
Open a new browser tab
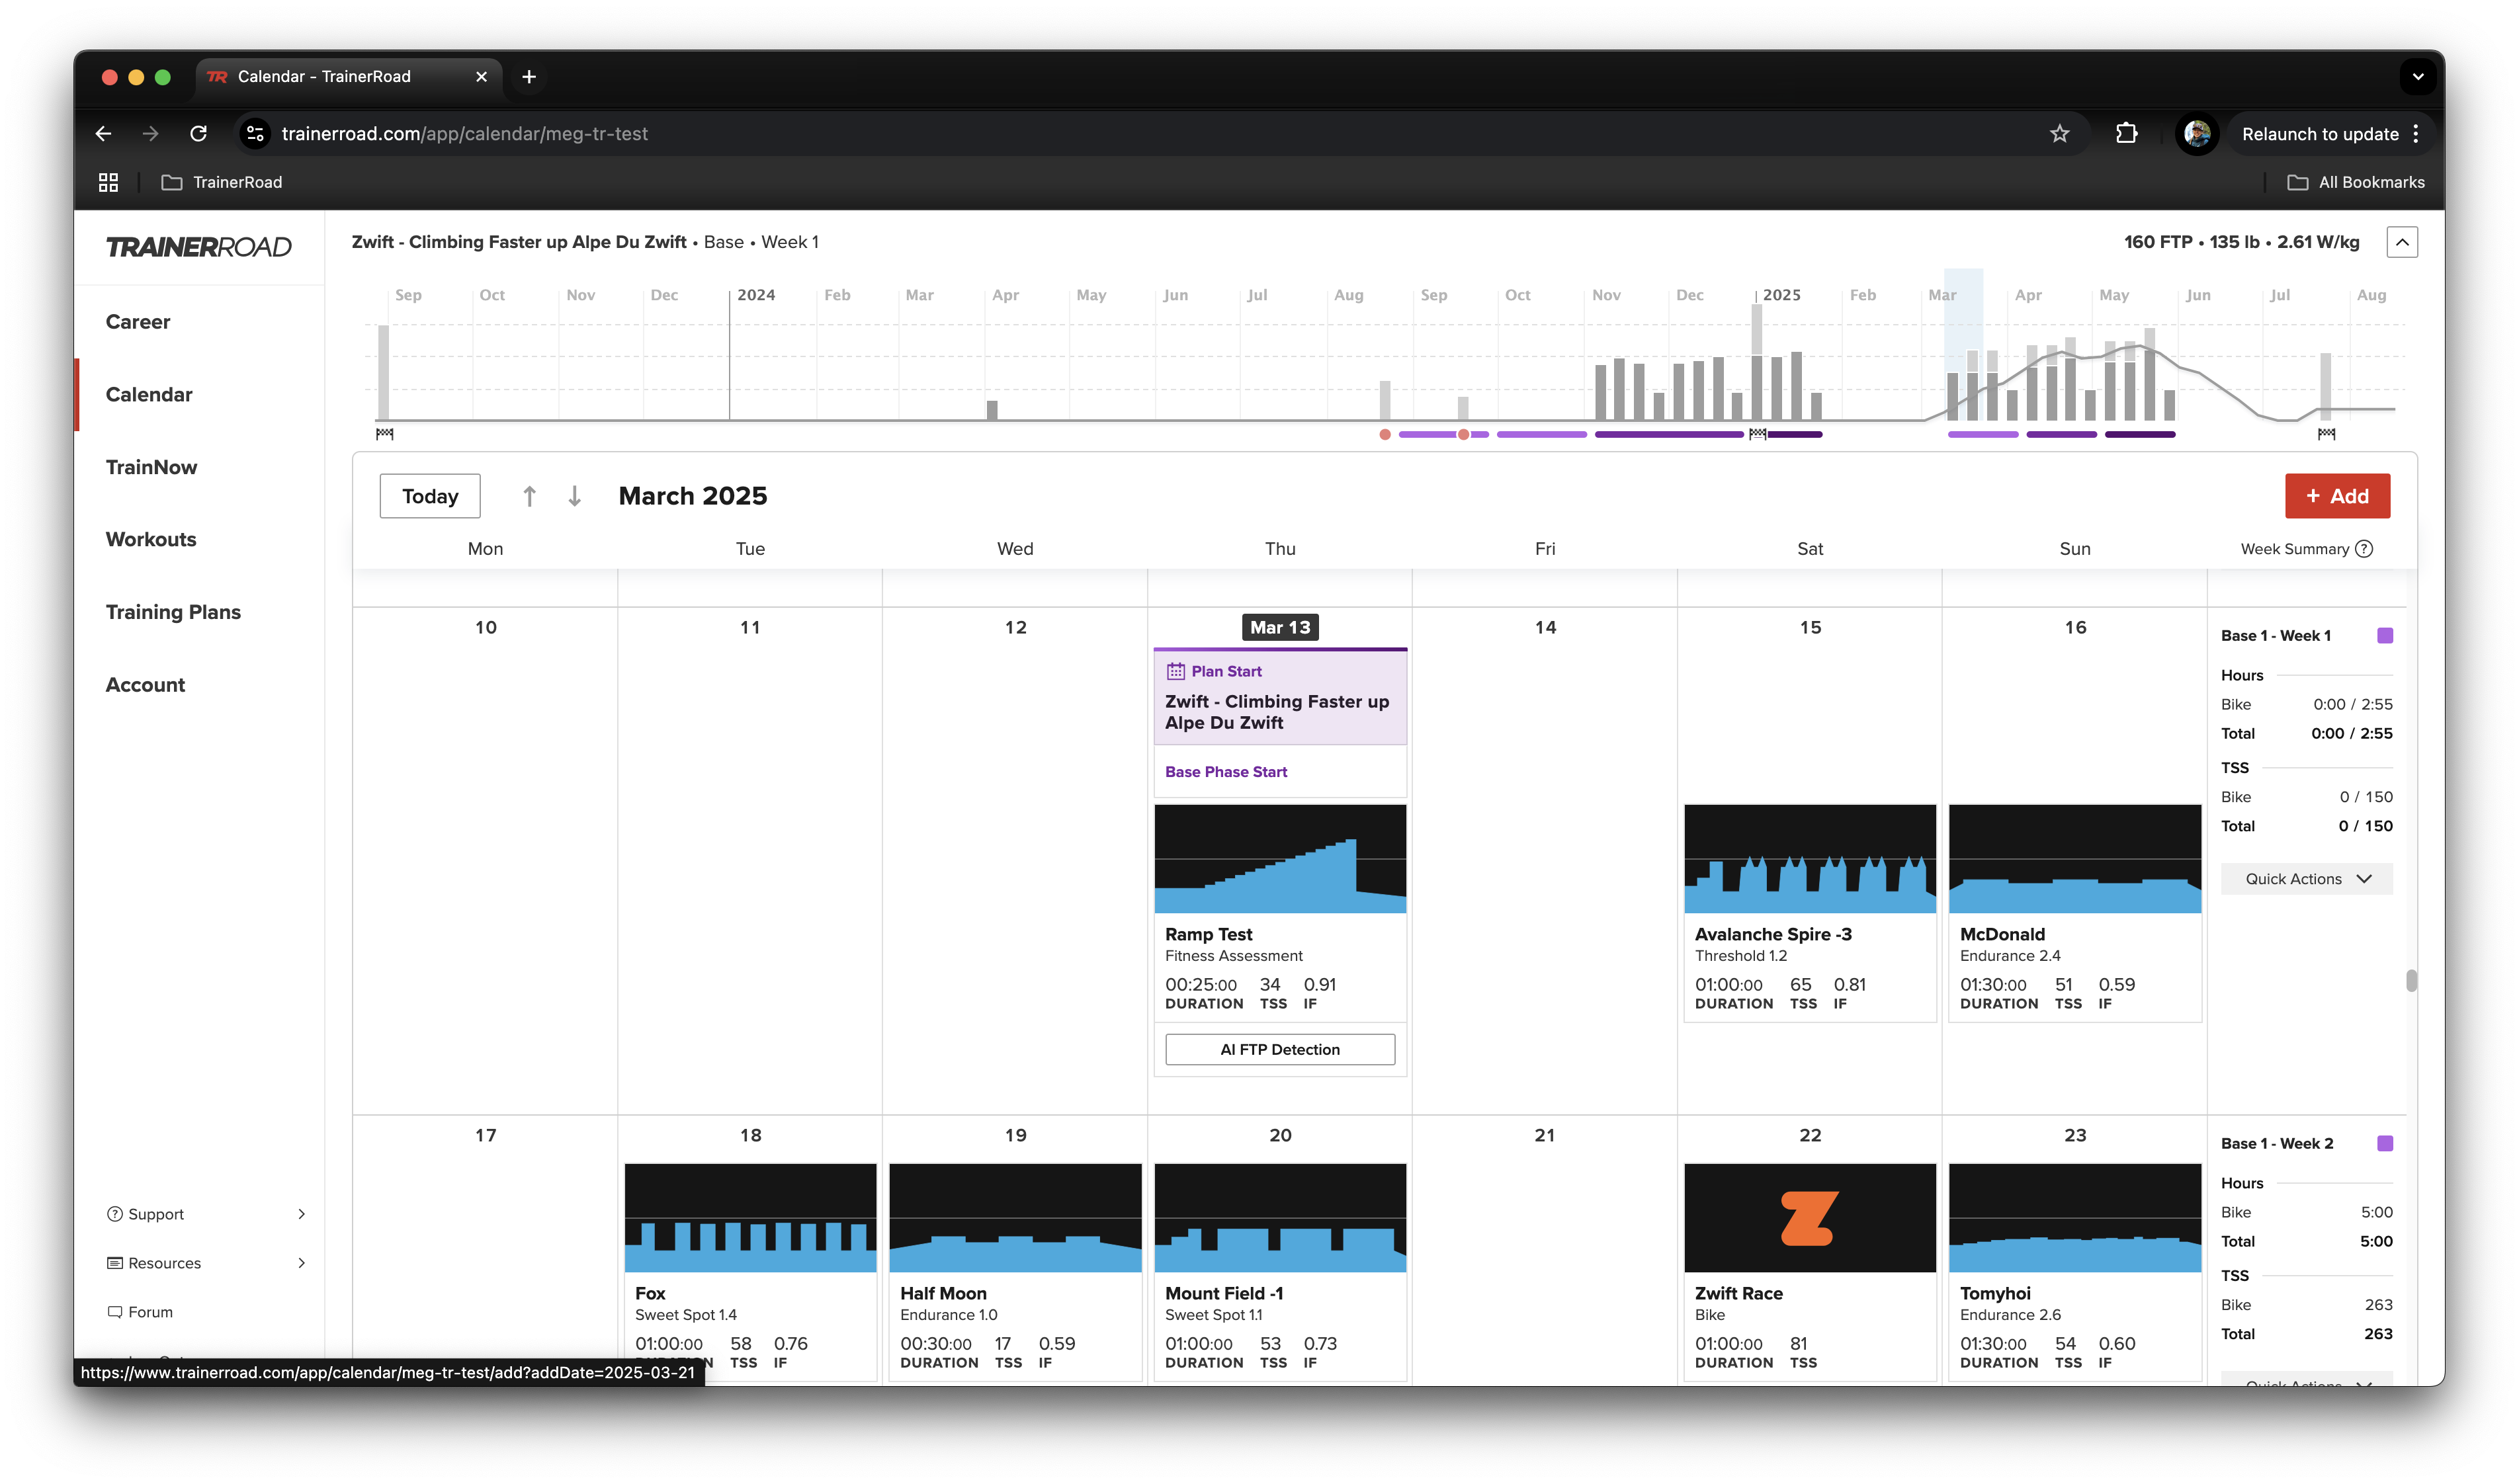pos(529,77)
